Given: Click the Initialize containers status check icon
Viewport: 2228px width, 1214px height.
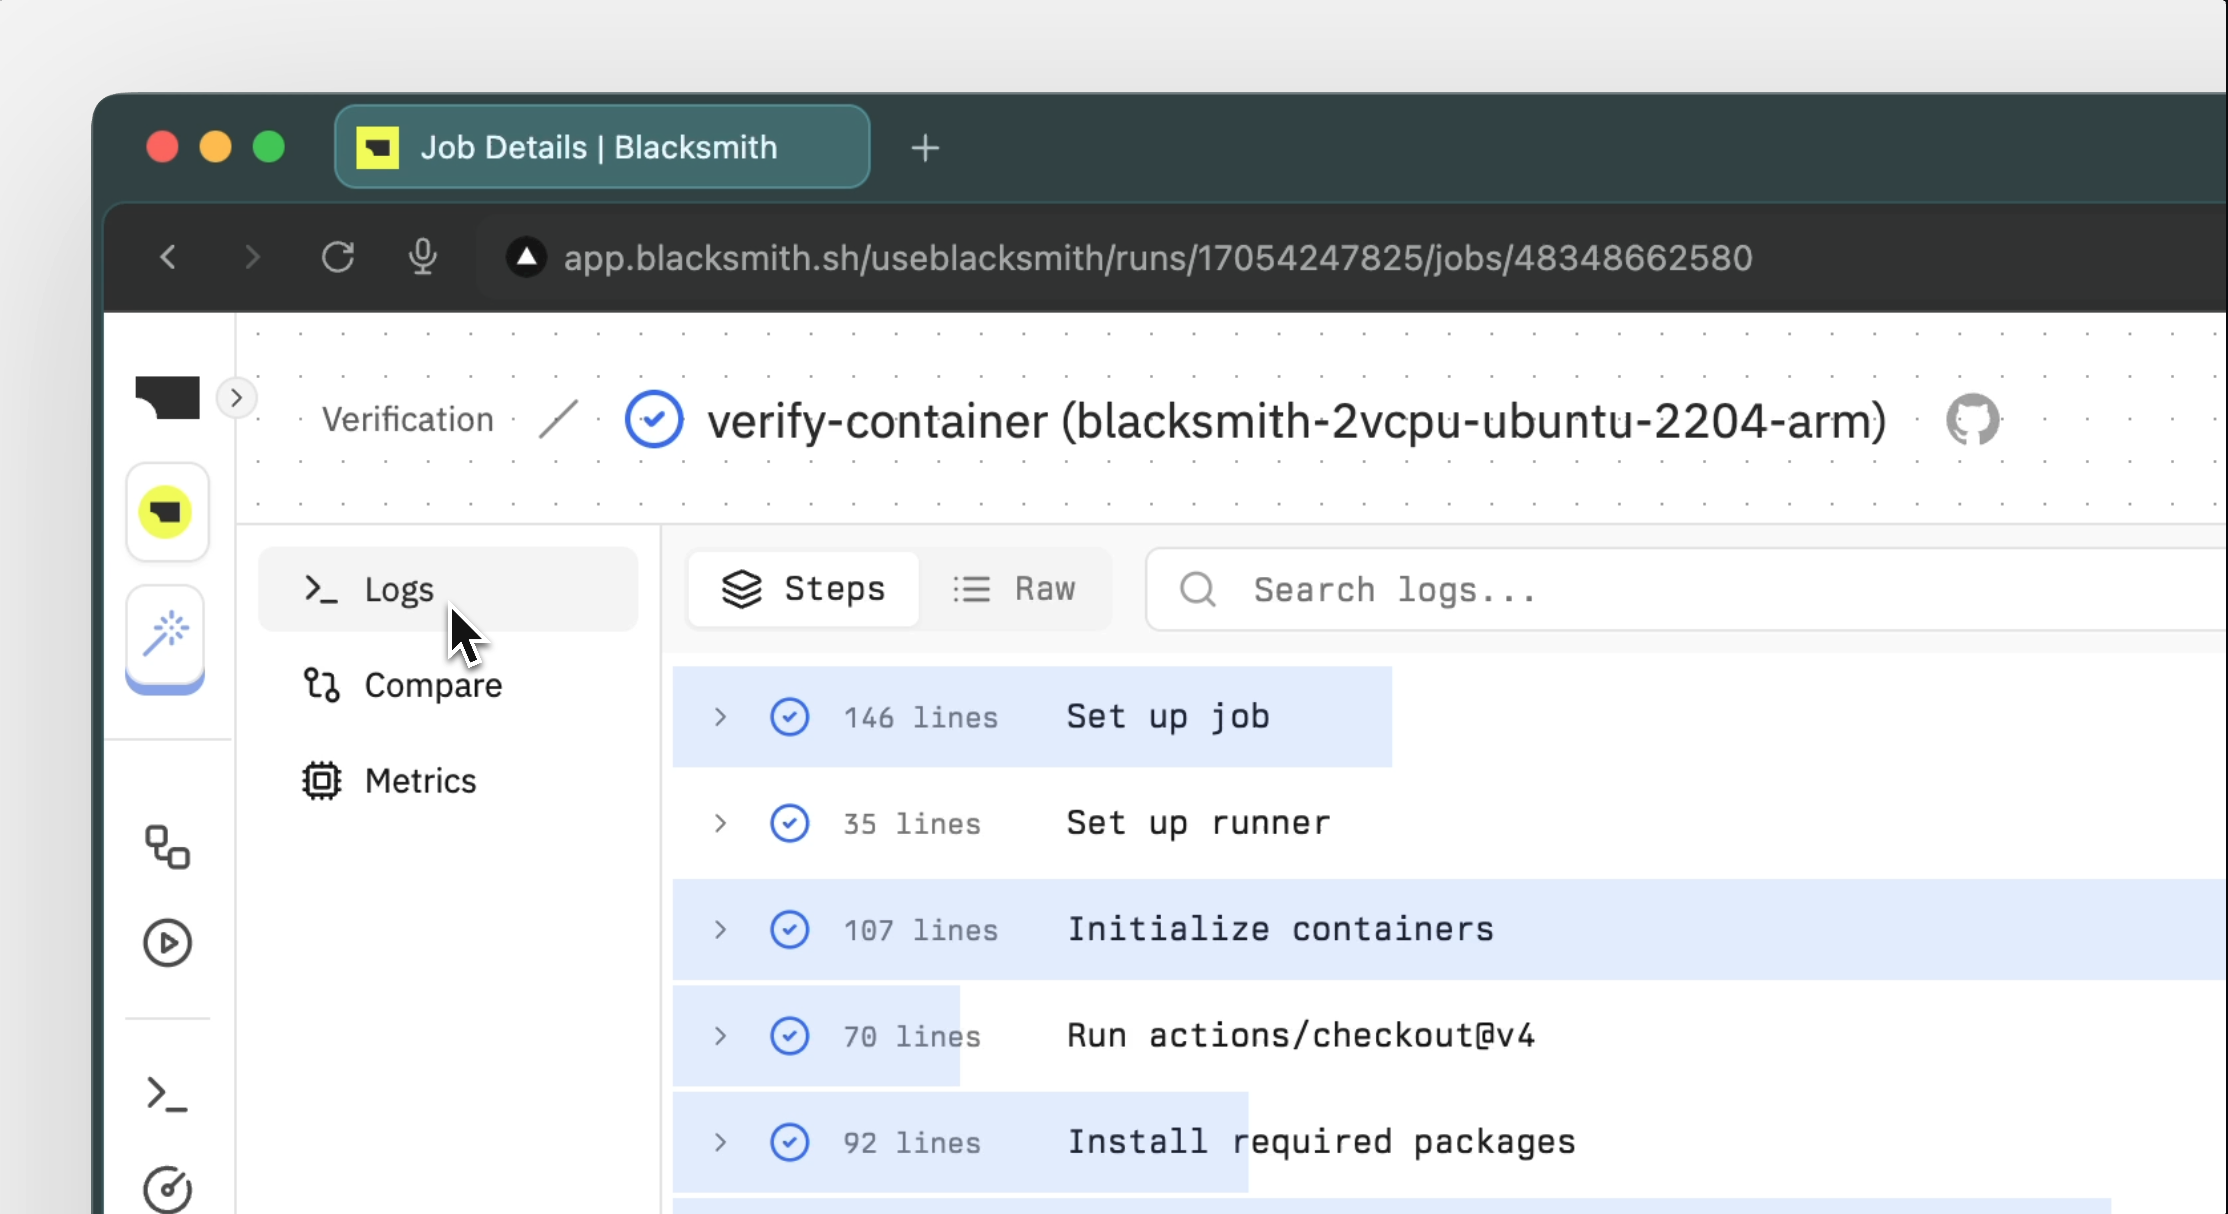Looking at the screenshot, I should click(x=789, y=929).
